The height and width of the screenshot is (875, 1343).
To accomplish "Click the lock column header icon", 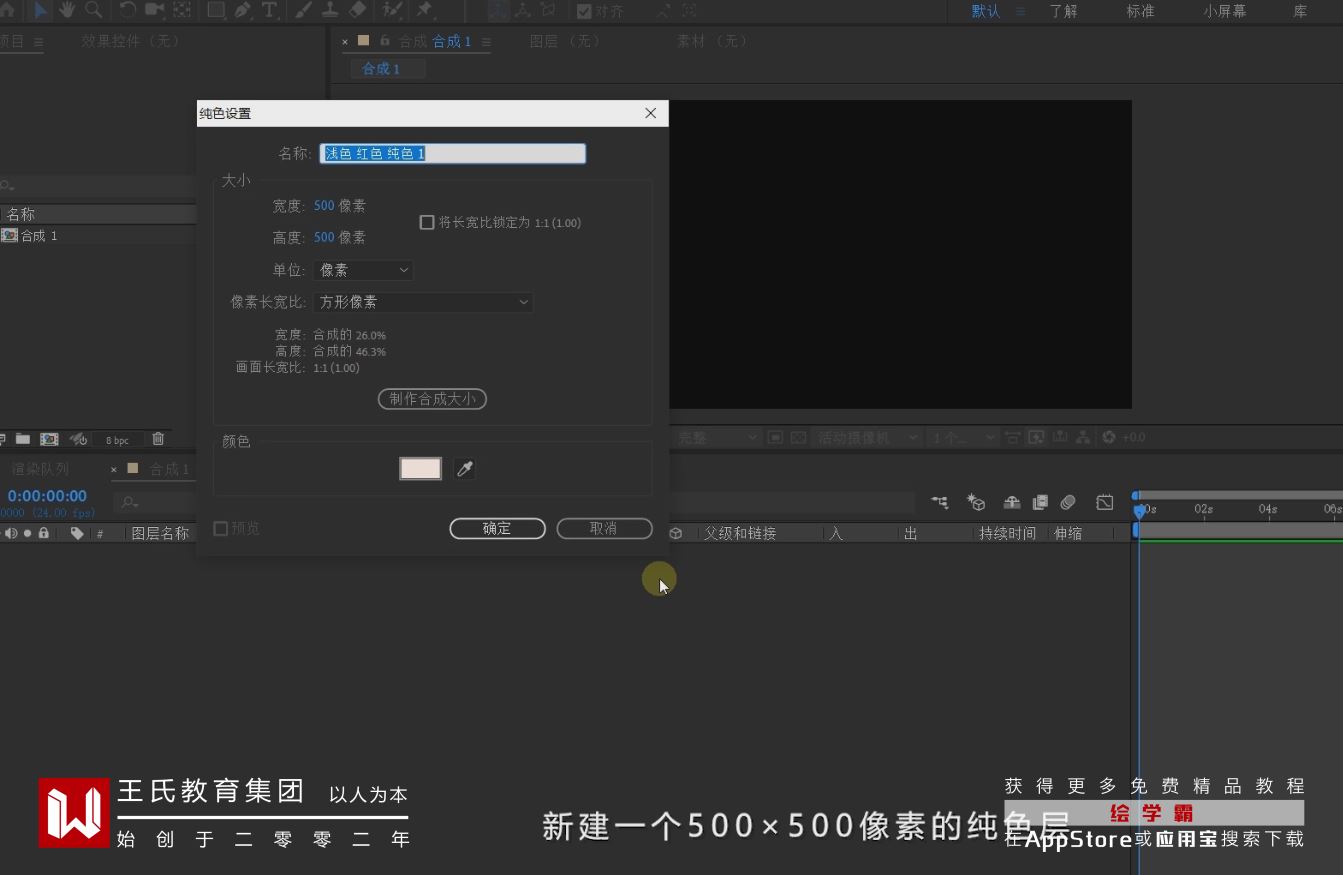I will tap(44, 533).
